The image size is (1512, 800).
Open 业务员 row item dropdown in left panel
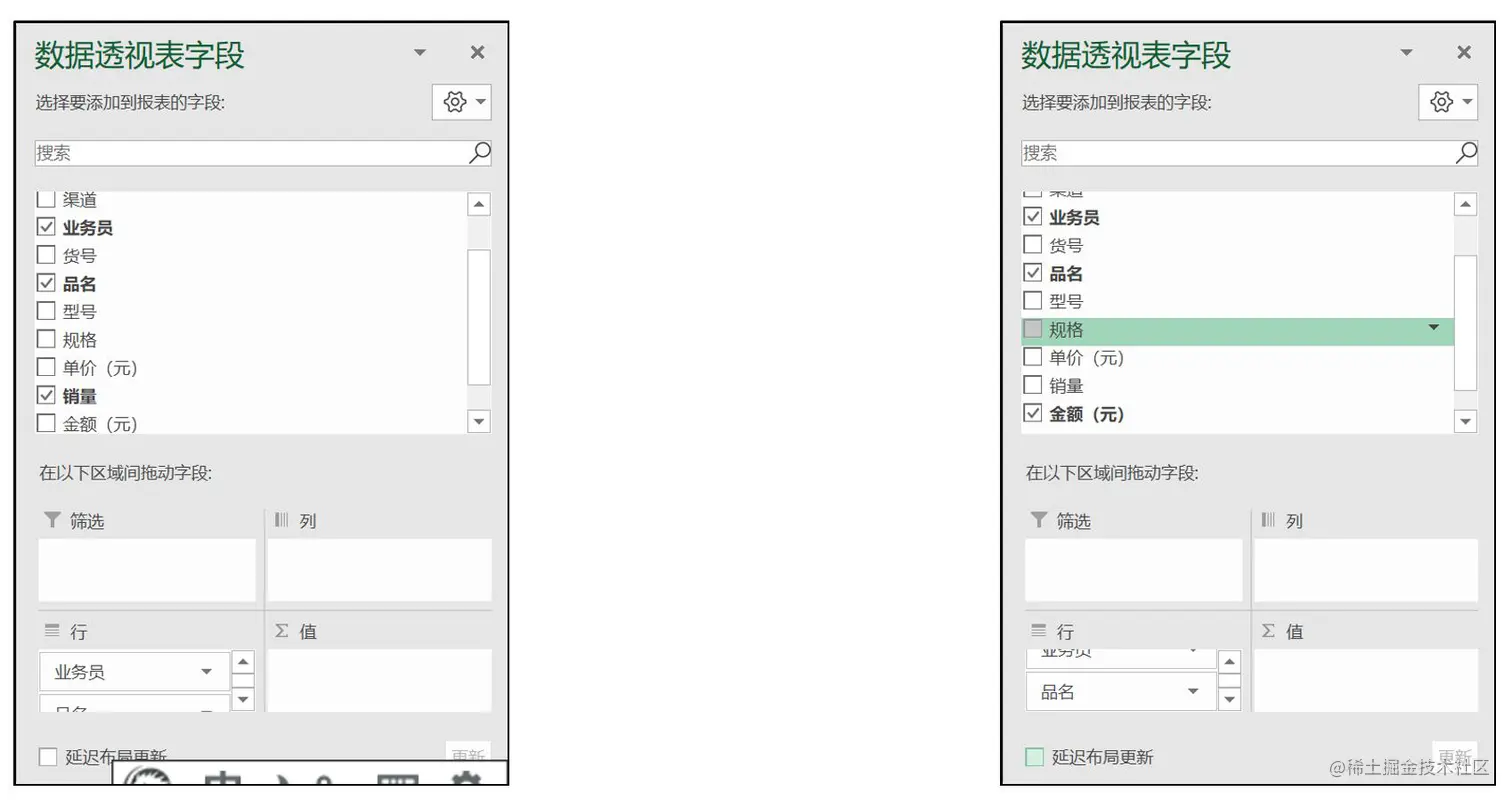[207, 672]
